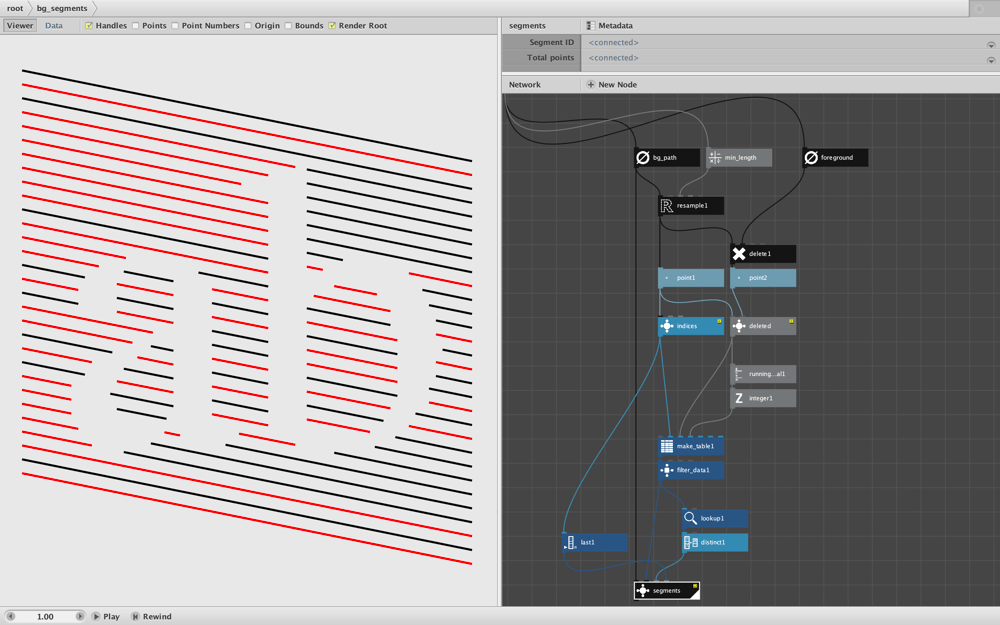
Task: Select the integer1 node's Z icon
Action: [739, 398]
